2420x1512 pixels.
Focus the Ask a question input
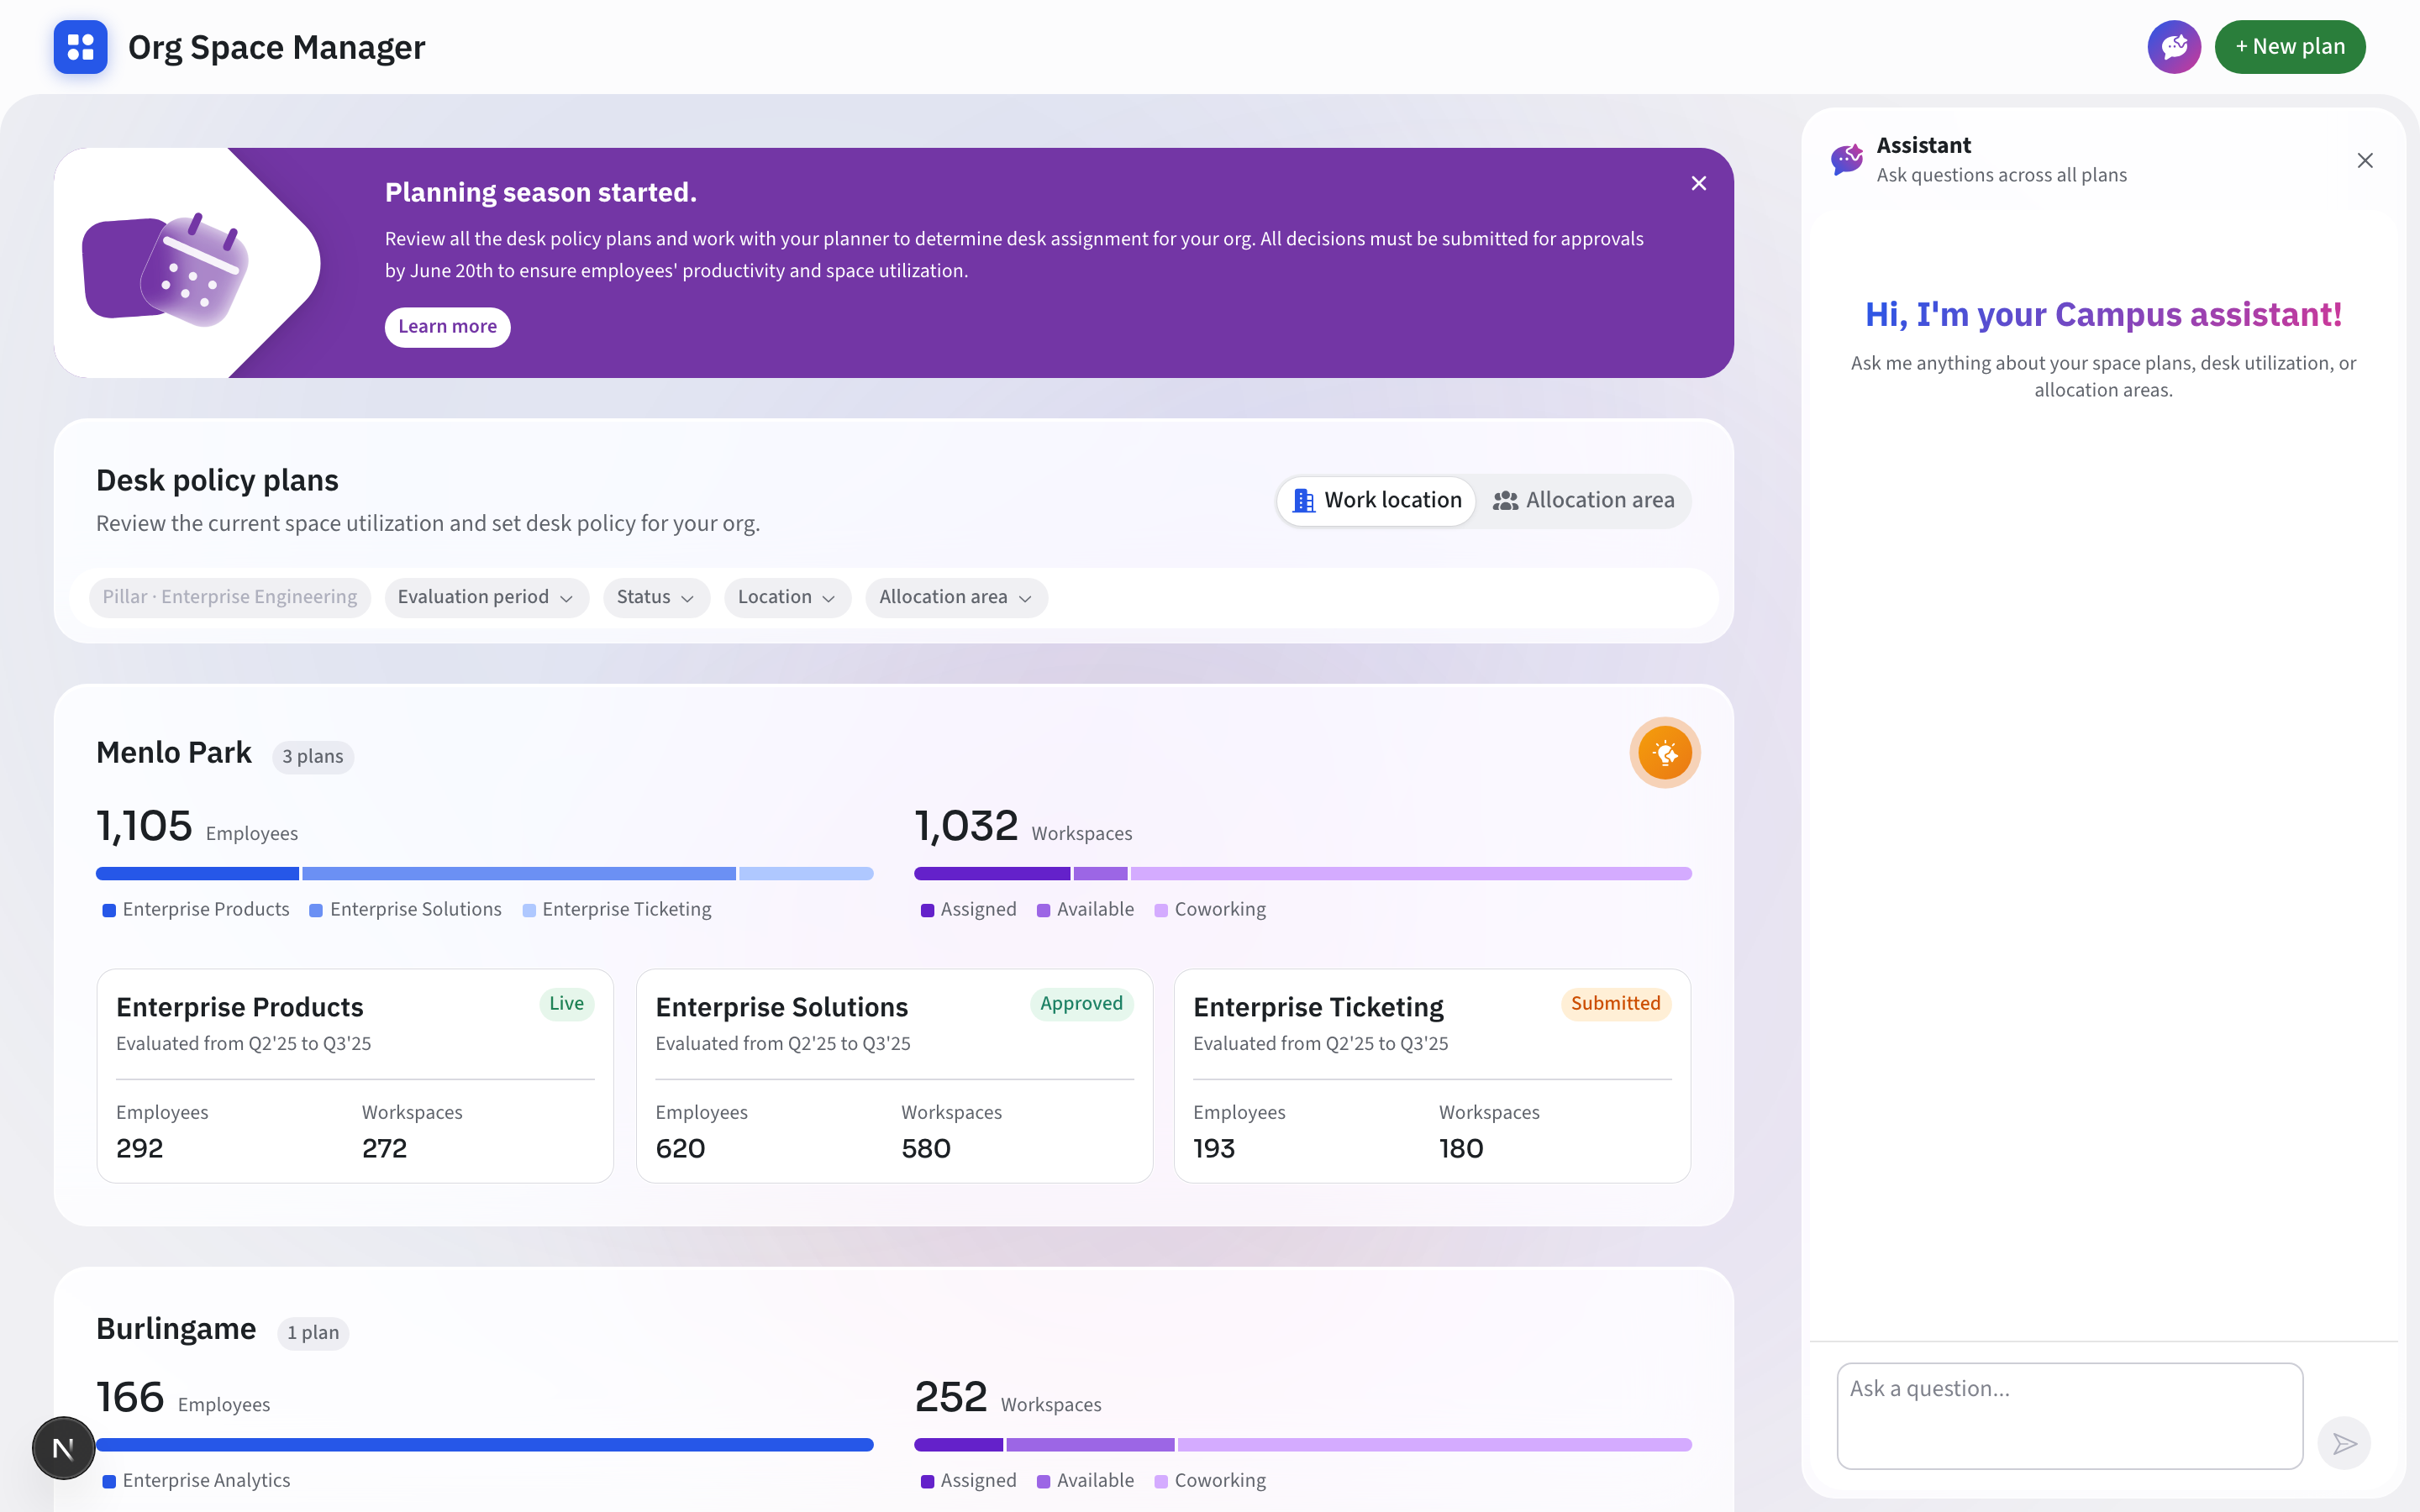pos(2069,1415)
